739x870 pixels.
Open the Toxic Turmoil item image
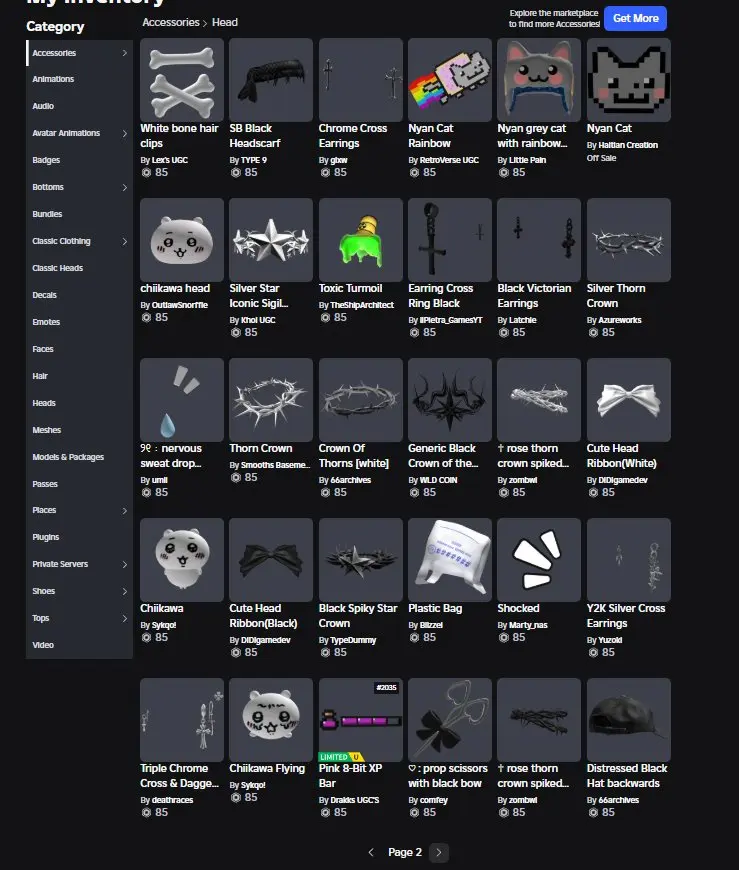[361, 240]
